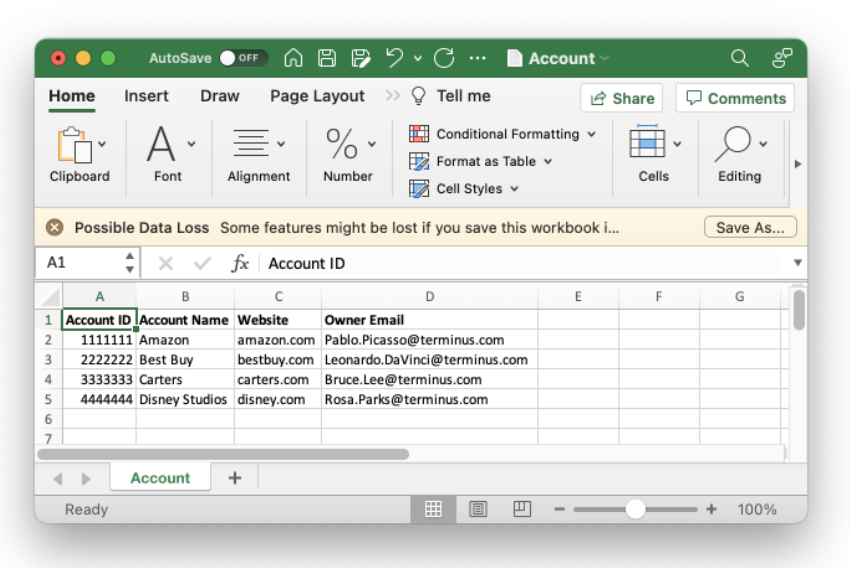Switch to Page Break Preview icon

coord(521,509)
